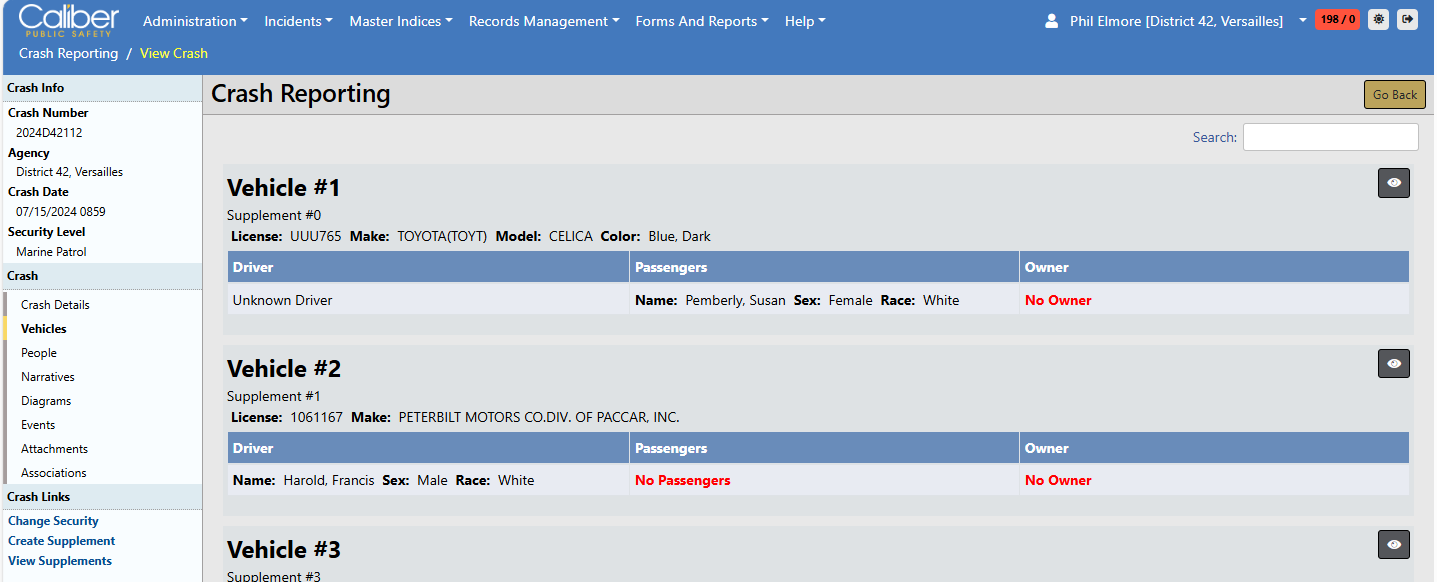Click the user profile icon

[x=1051, y=21]
